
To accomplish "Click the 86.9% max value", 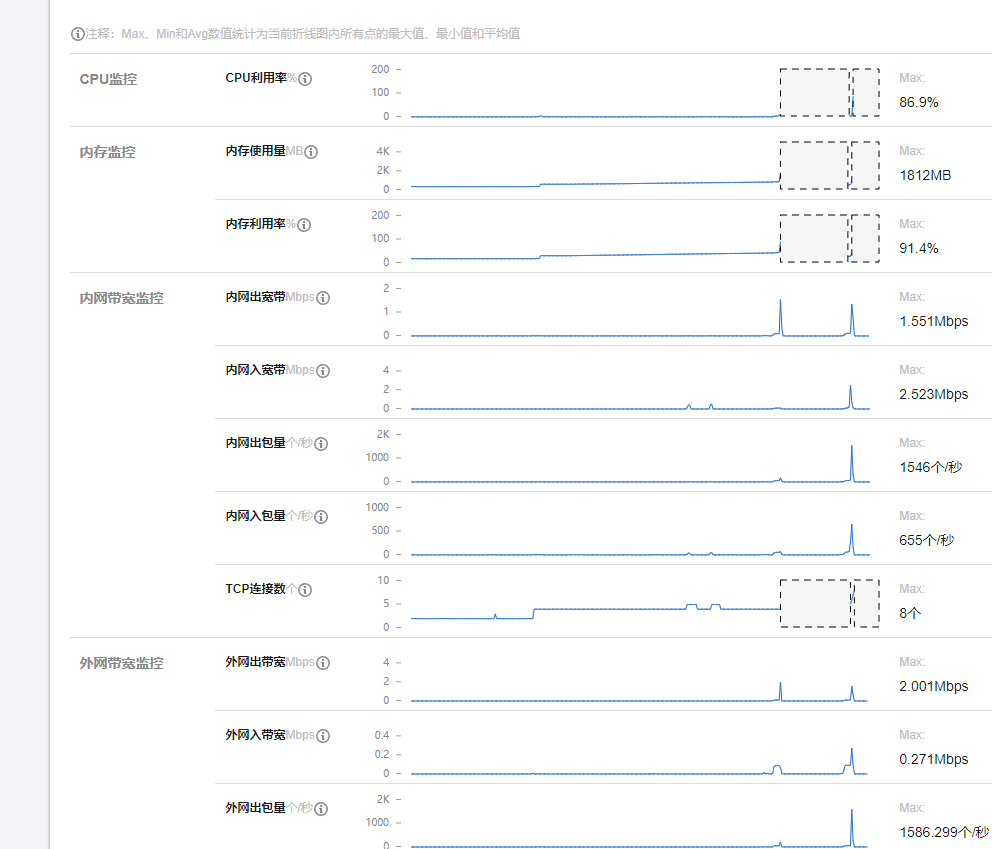I will click(919, 102).
